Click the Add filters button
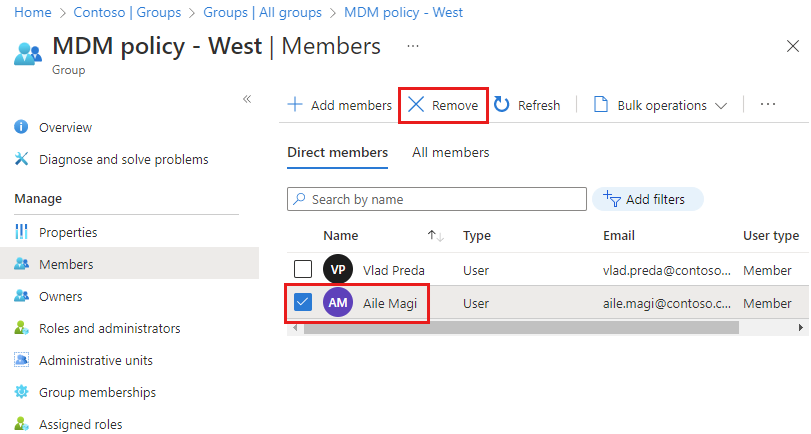This screenshot has height=434, width=811. click(647, 199)
